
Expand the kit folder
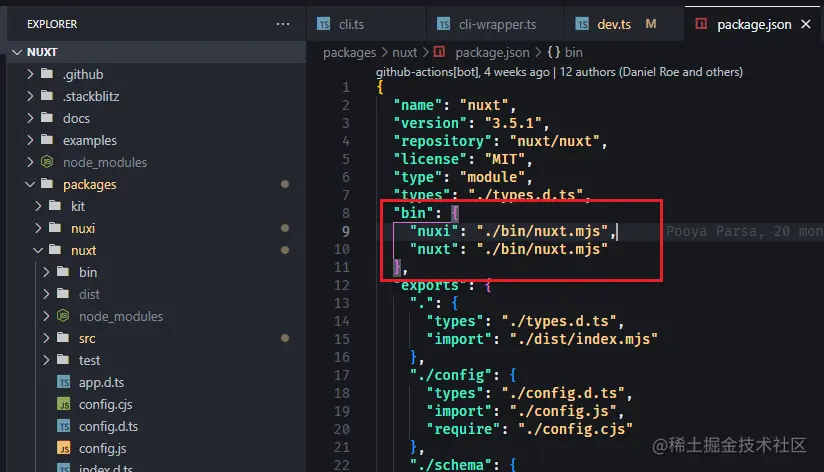point(38,206)
